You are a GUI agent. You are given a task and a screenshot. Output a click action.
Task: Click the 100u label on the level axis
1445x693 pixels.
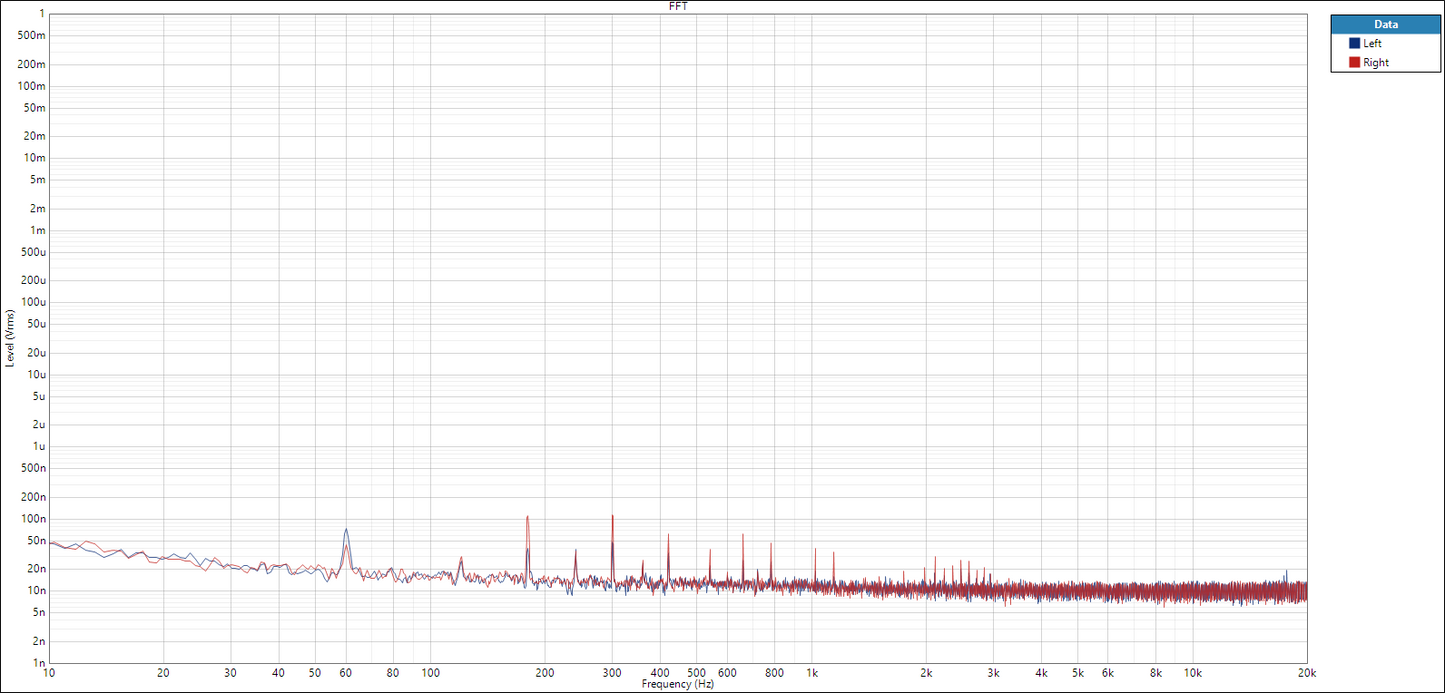pos(35,302)
